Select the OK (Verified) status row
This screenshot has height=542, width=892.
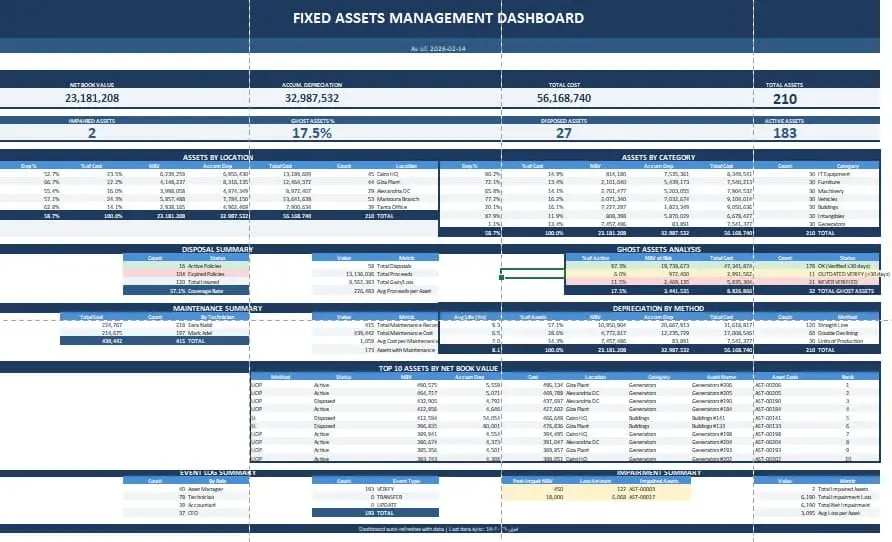tap(722, 266)
